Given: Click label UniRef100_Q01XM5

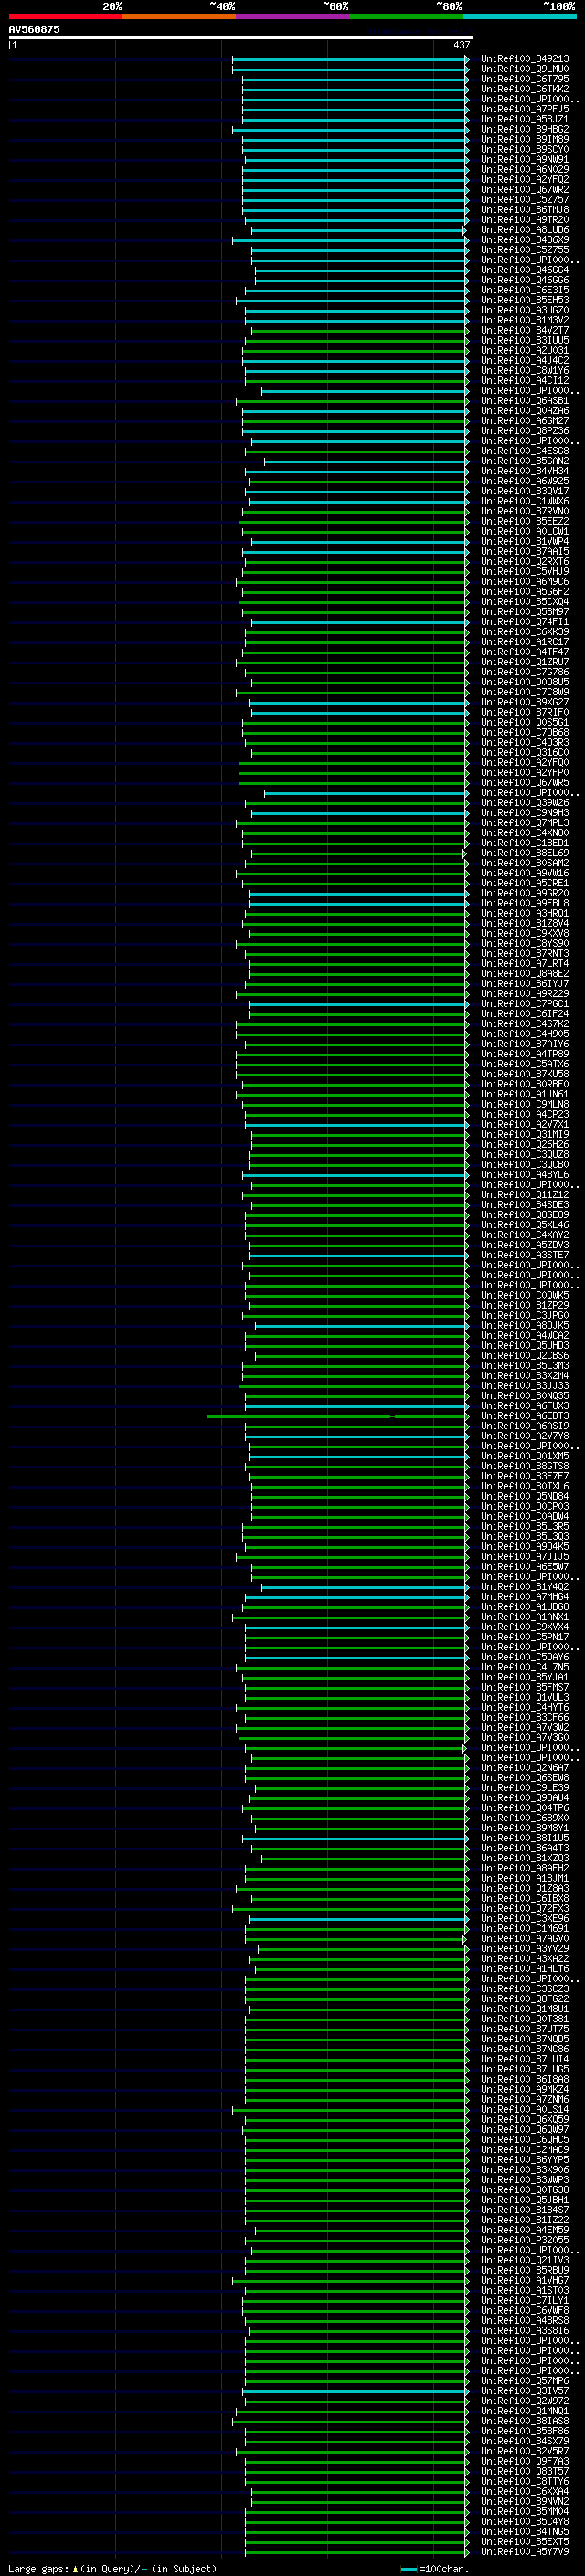Looking at the screenshot, I should [525, 1456].
